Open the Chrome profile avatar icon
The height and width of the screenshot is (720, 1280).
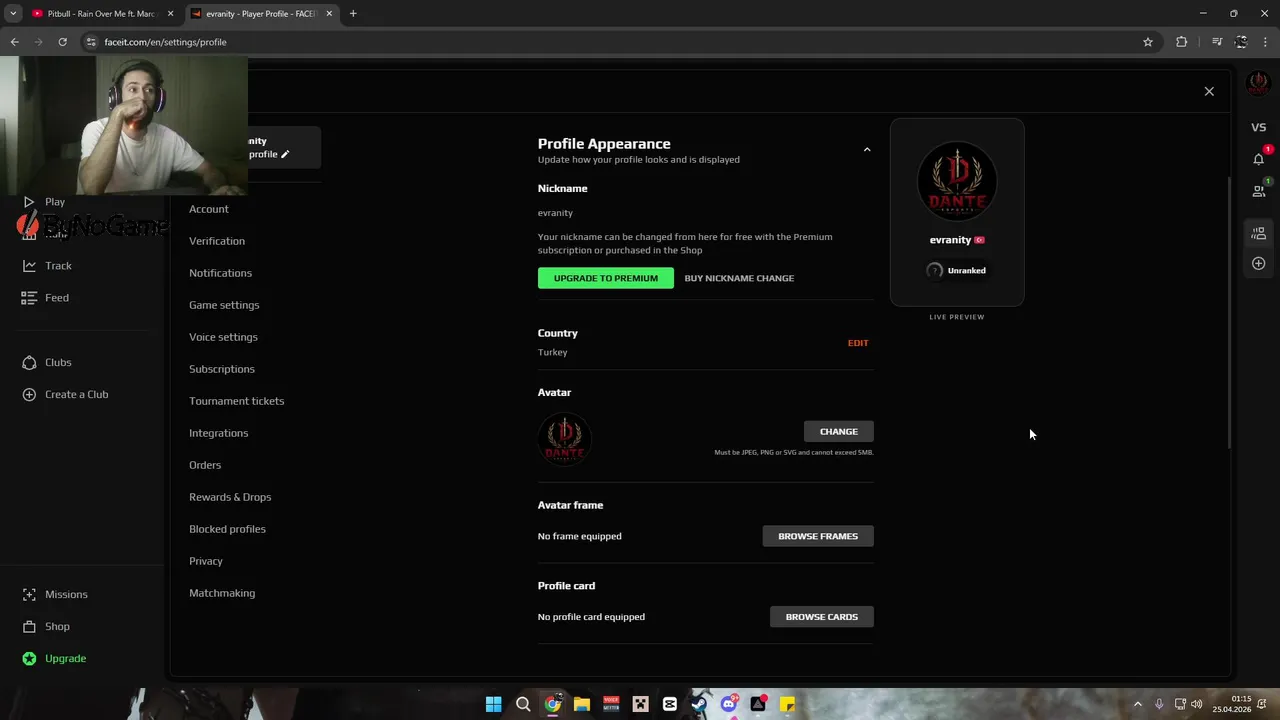(1241, 42)
